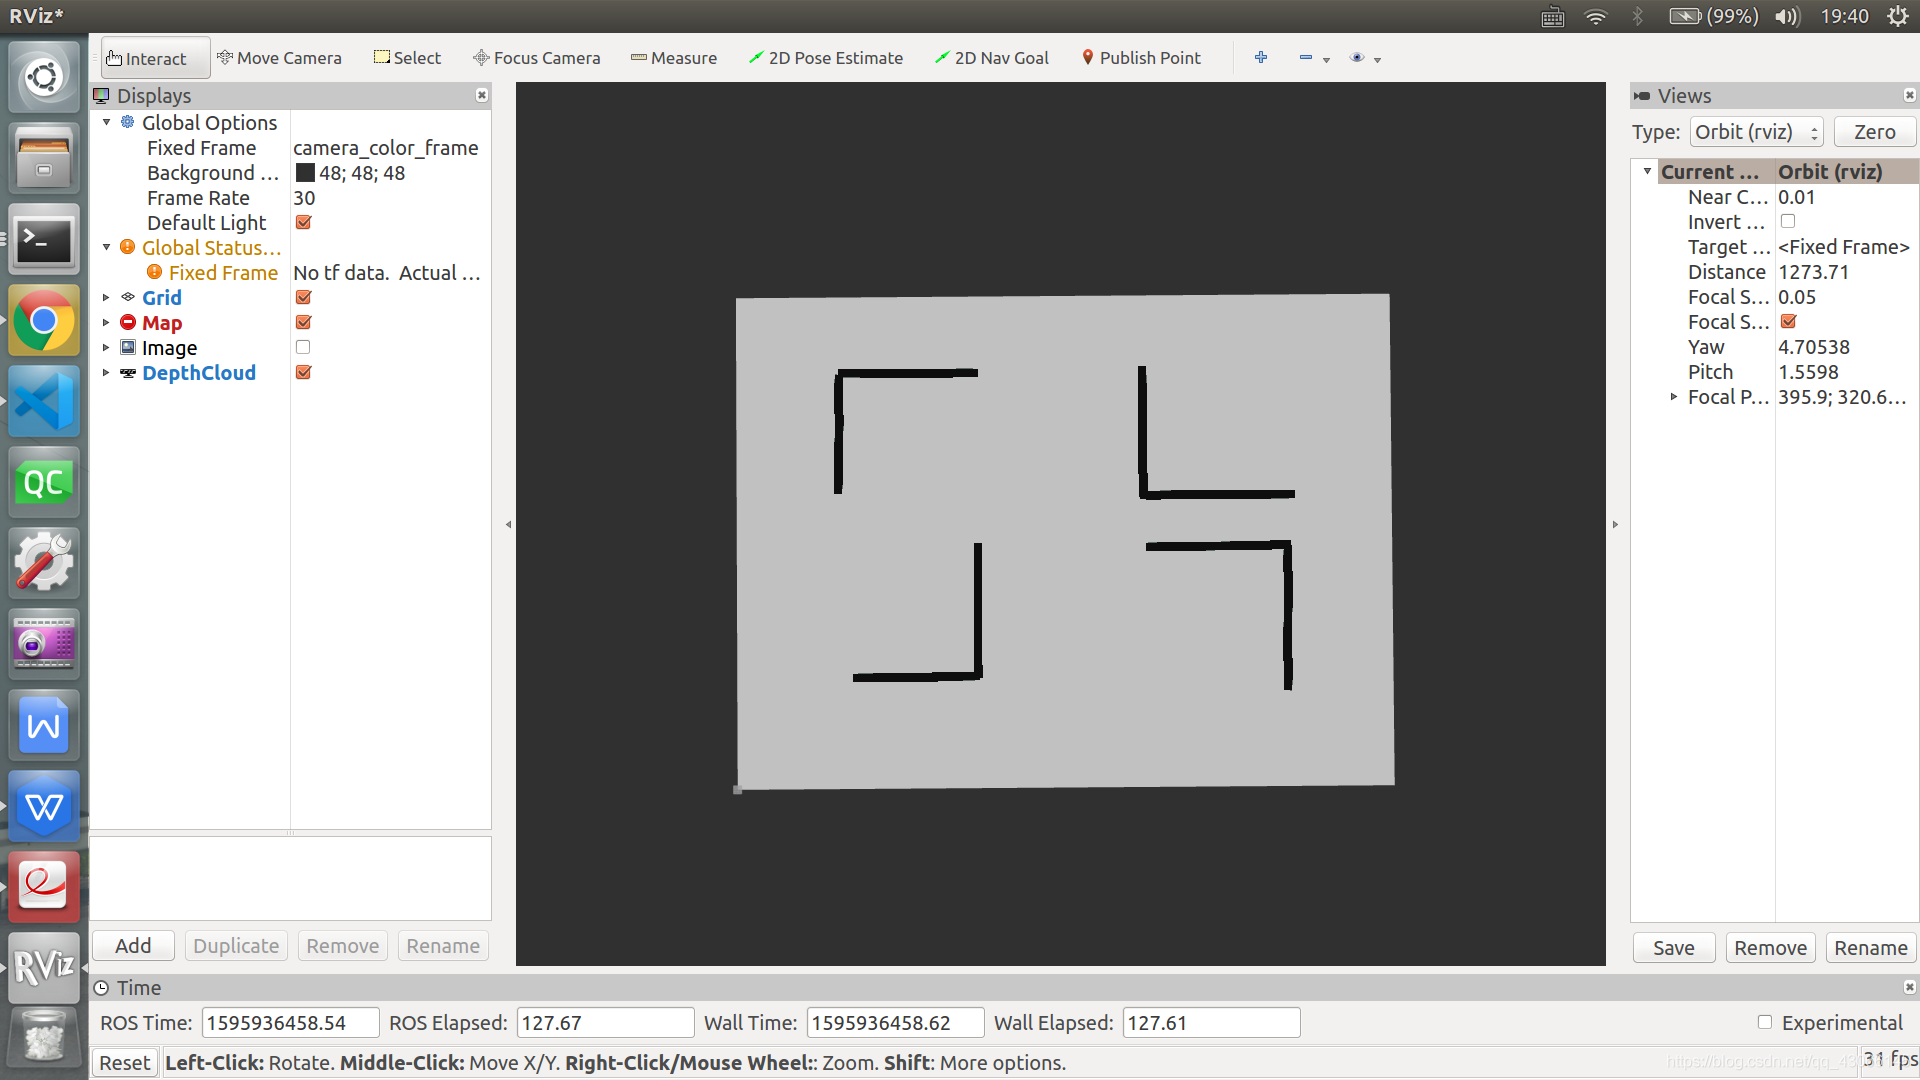The height and width of the screenshot is (1080, 1920).
Task: Toggle the Experimental checkbox
Action: [x=1765, y=1022]
